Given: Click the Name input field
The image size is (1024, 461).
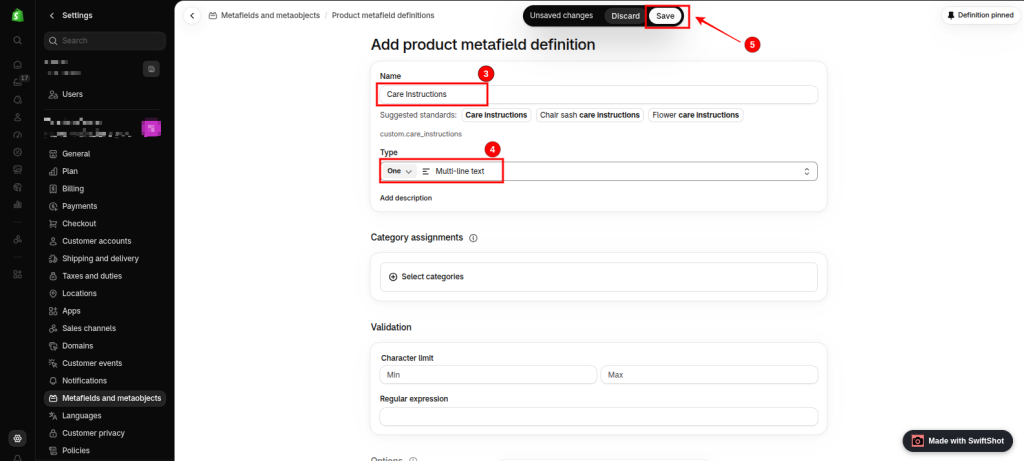Looking at the screenshot, I should (598, 95).
